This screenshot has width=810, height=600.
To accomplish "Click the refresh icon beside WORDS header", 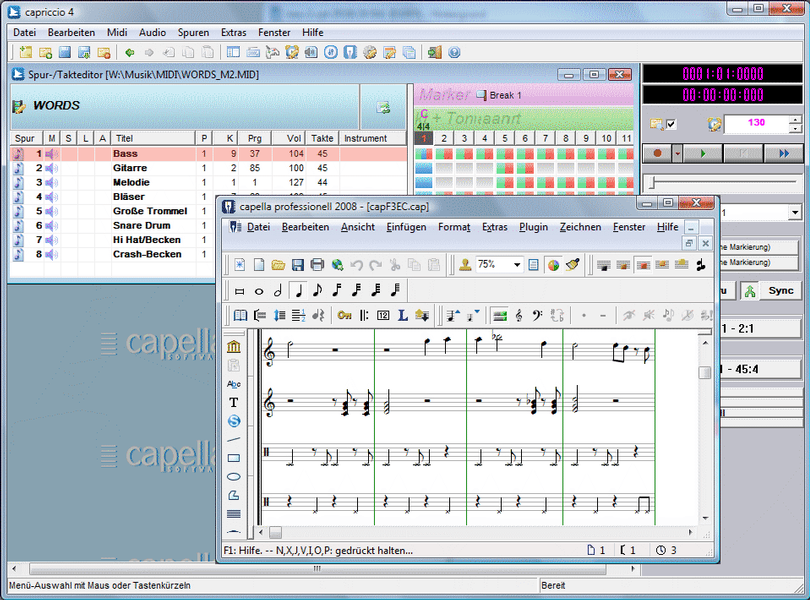I will click(x=383, y=107).
